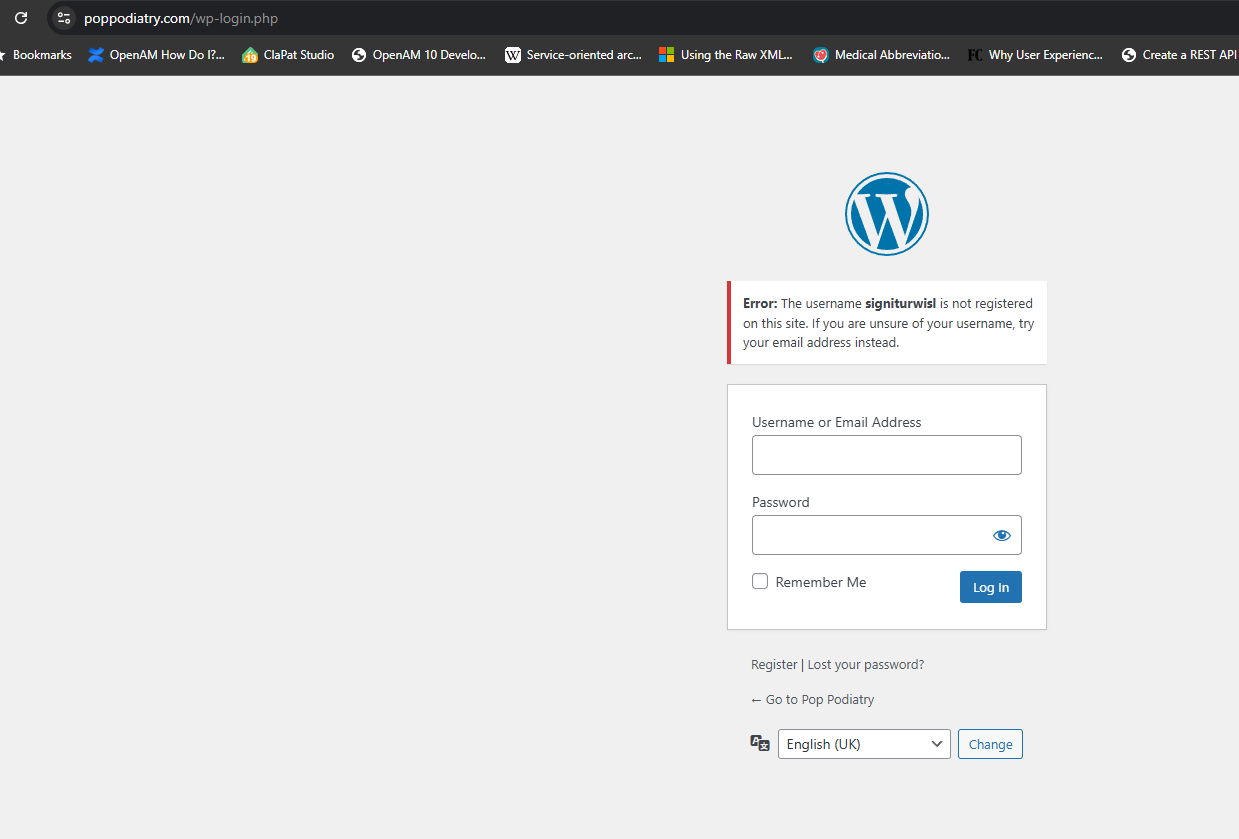Click the username signiturwisl in the error message
The height and width of the screenshot is (839, 1239).
(900, 303)
